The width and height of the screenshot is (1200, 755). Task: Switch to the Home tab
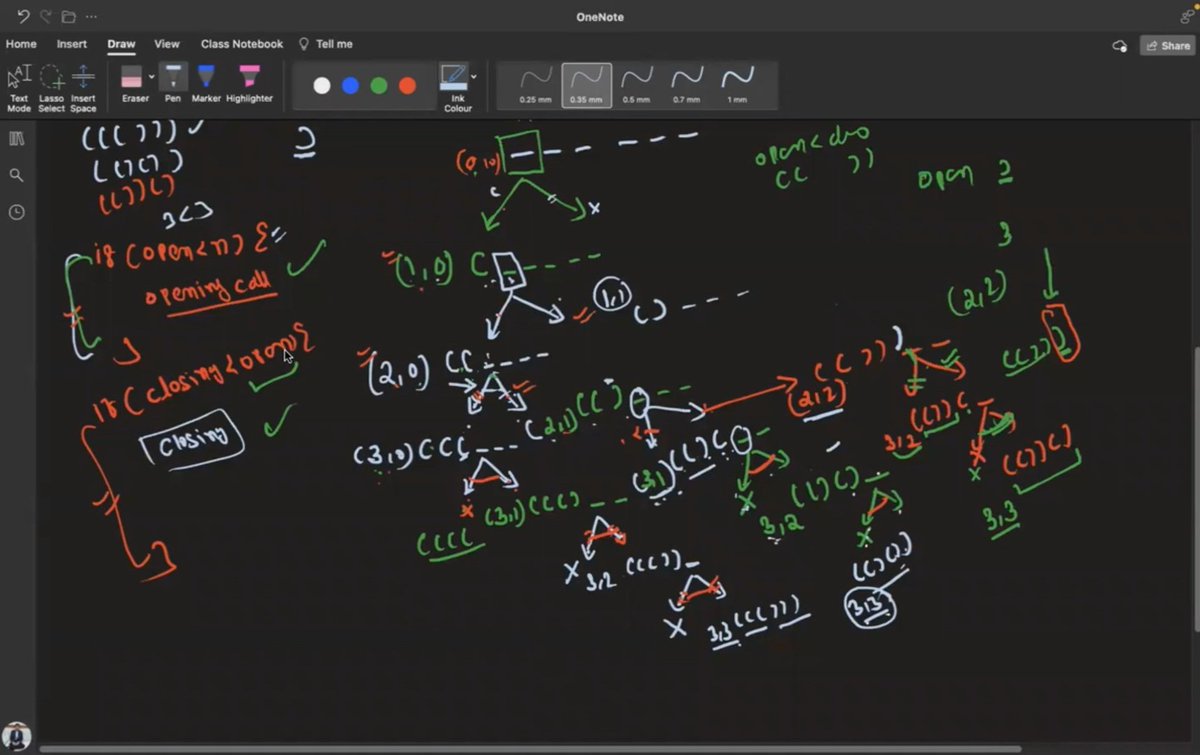tap(21, 44)
